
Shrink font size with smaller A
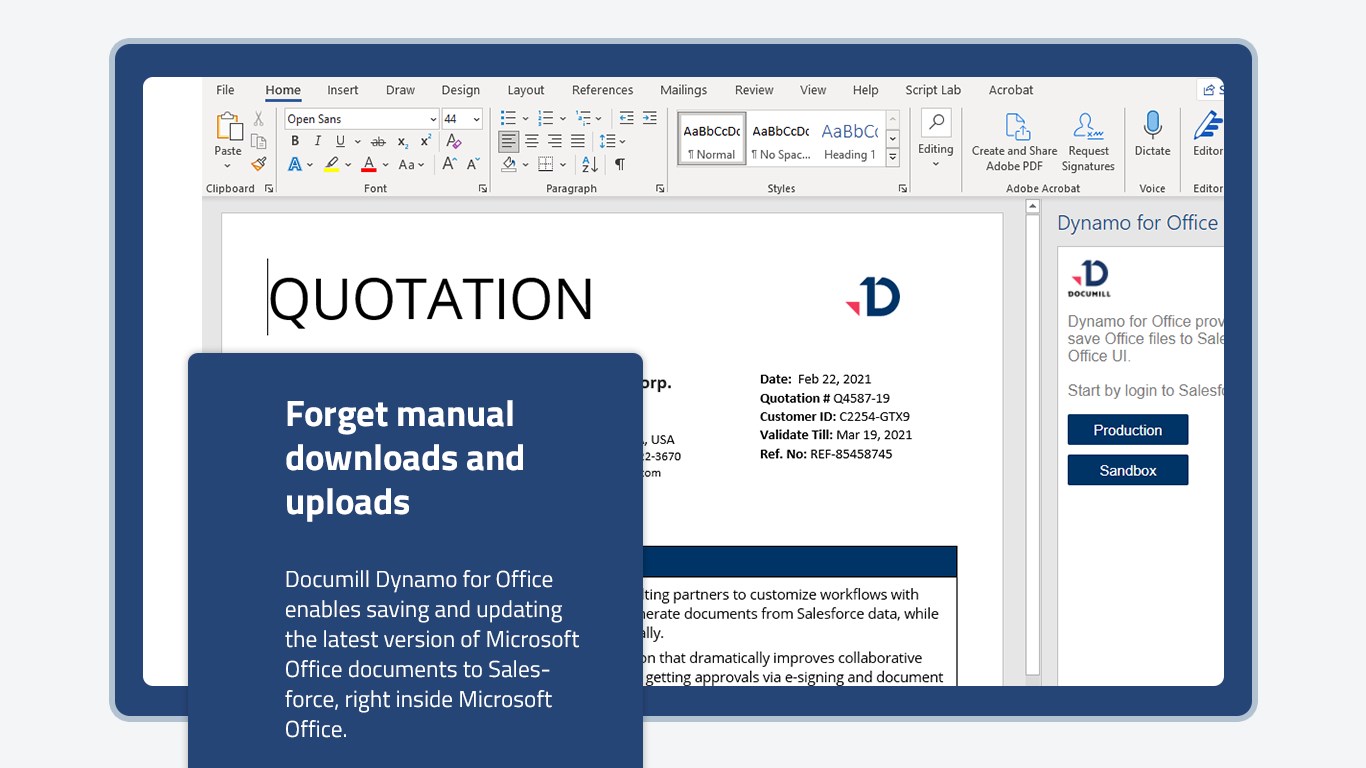point(473,164)
